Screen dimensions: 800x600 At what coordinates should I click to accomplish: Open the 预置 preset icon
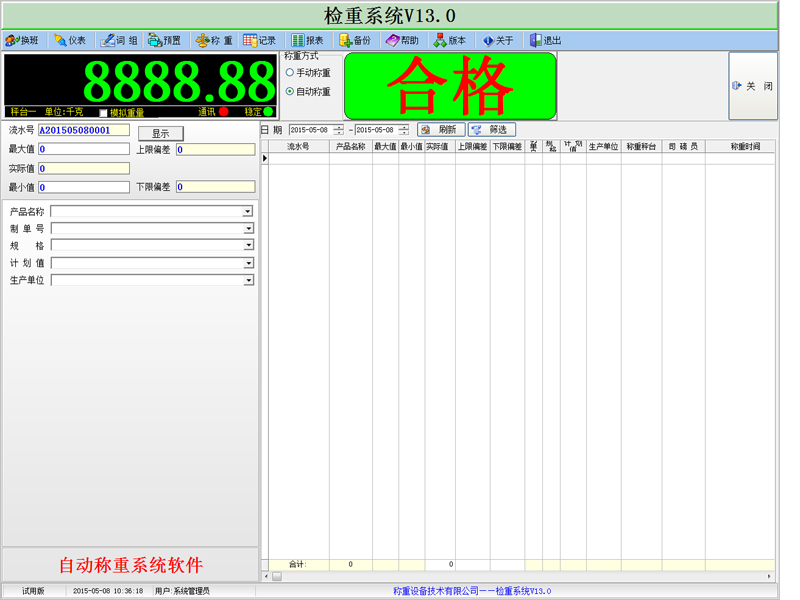pos(164,40)
